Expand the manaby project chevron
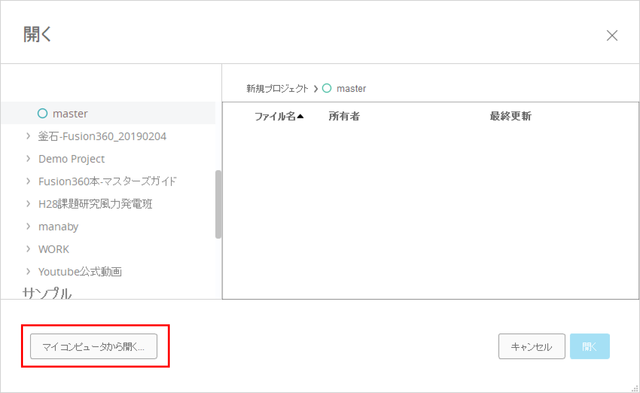This screenshot has width=640, height=393. click(x=28, y=226)
